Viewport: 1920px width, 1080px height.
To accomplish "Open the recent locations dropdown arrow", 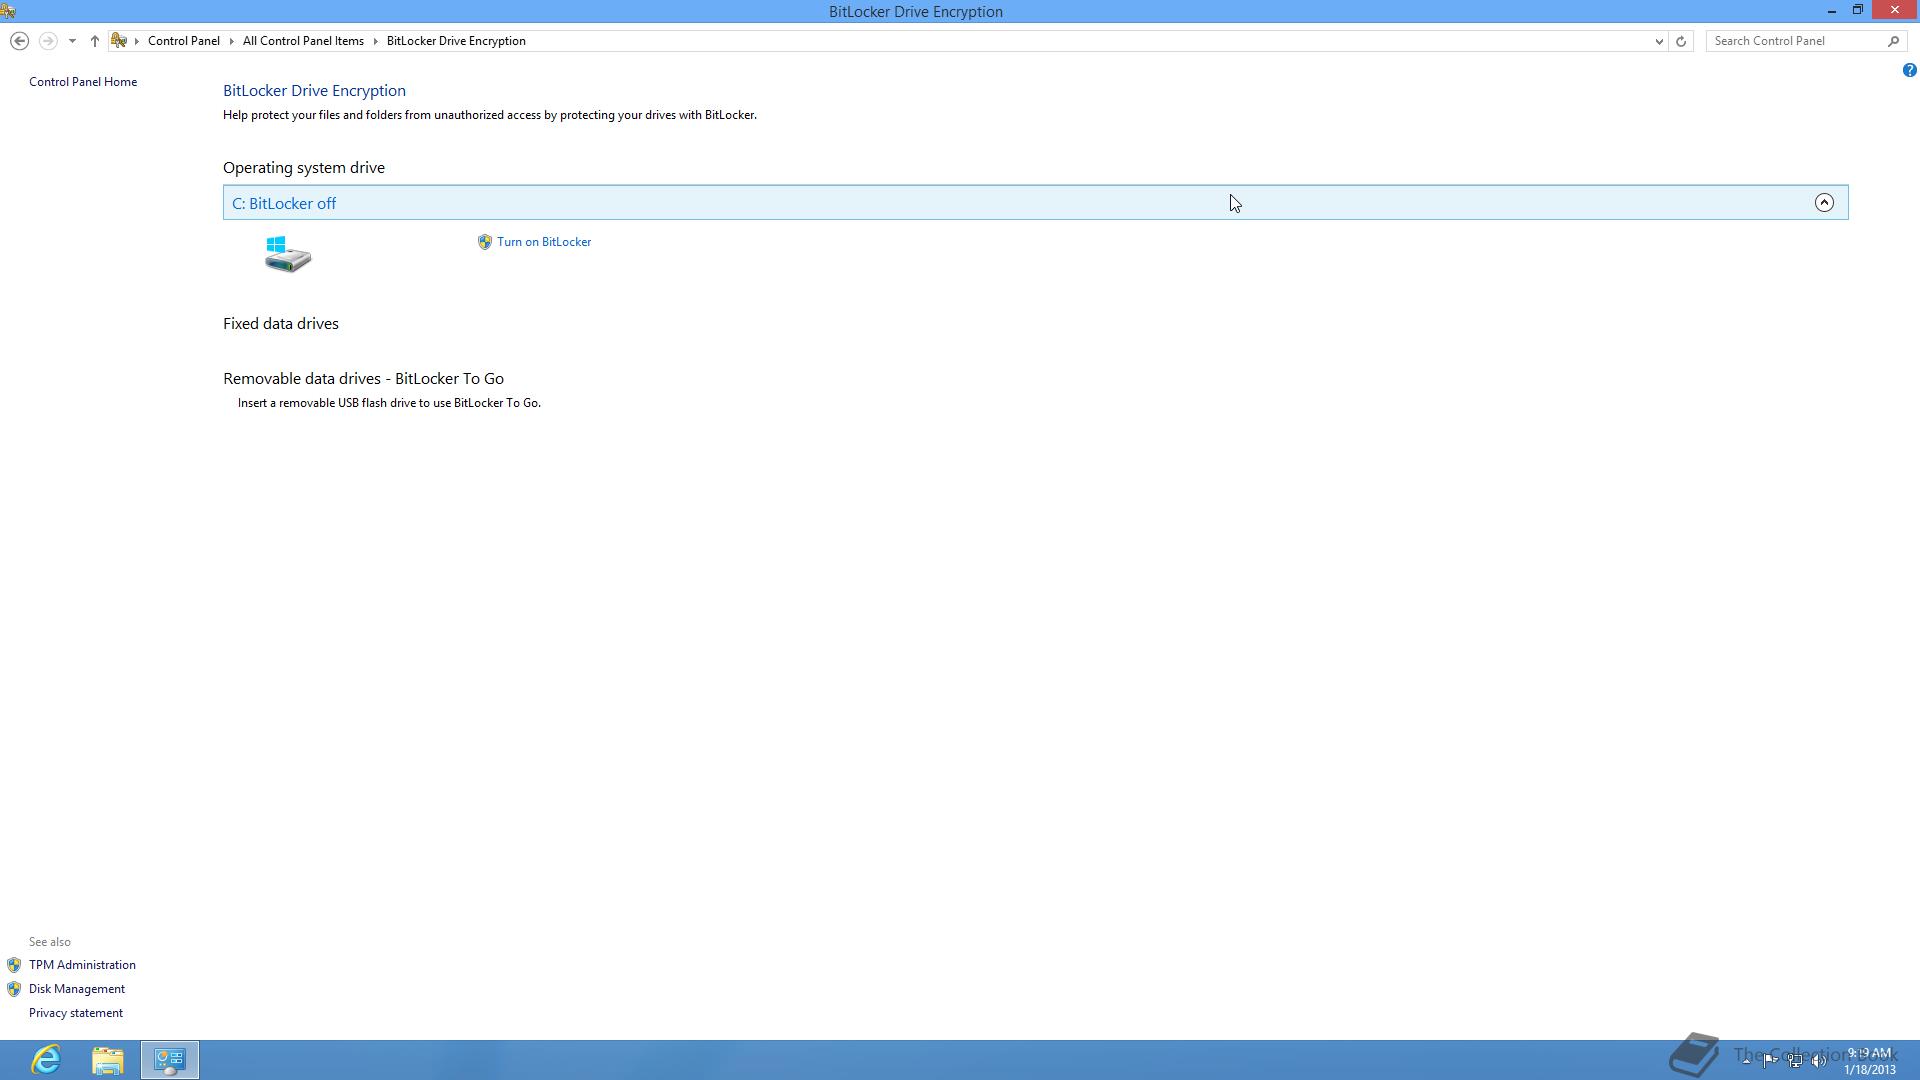I will pyautogui.click(x=72, y=41).
